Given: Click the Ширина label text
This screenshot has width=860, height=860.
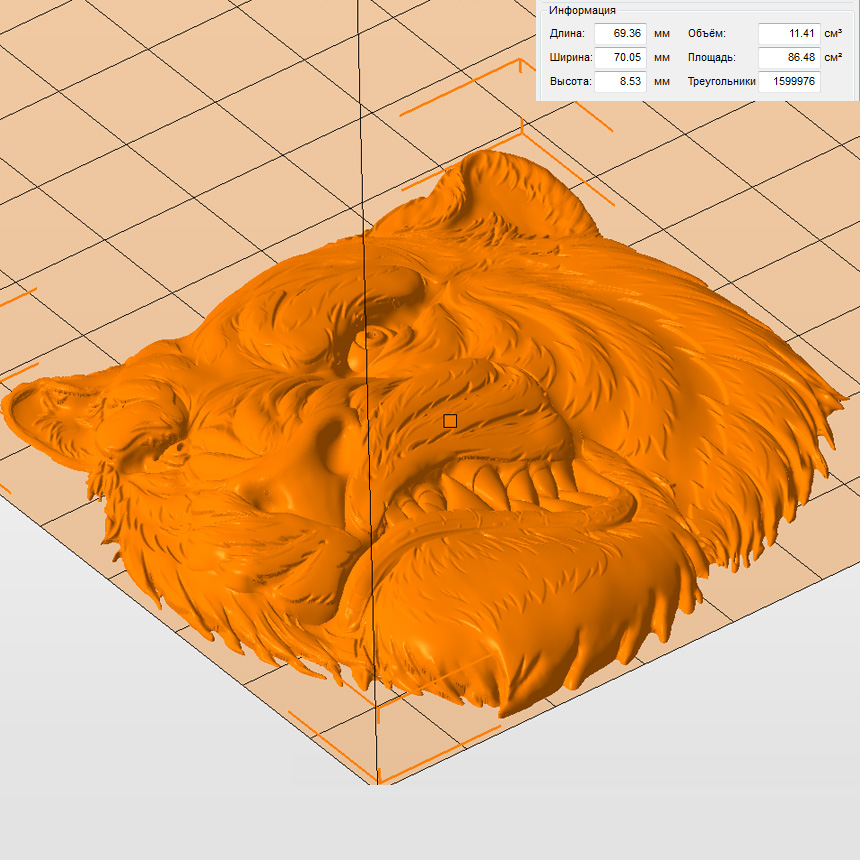Looking at the screenshot, I should coord(571,58).
